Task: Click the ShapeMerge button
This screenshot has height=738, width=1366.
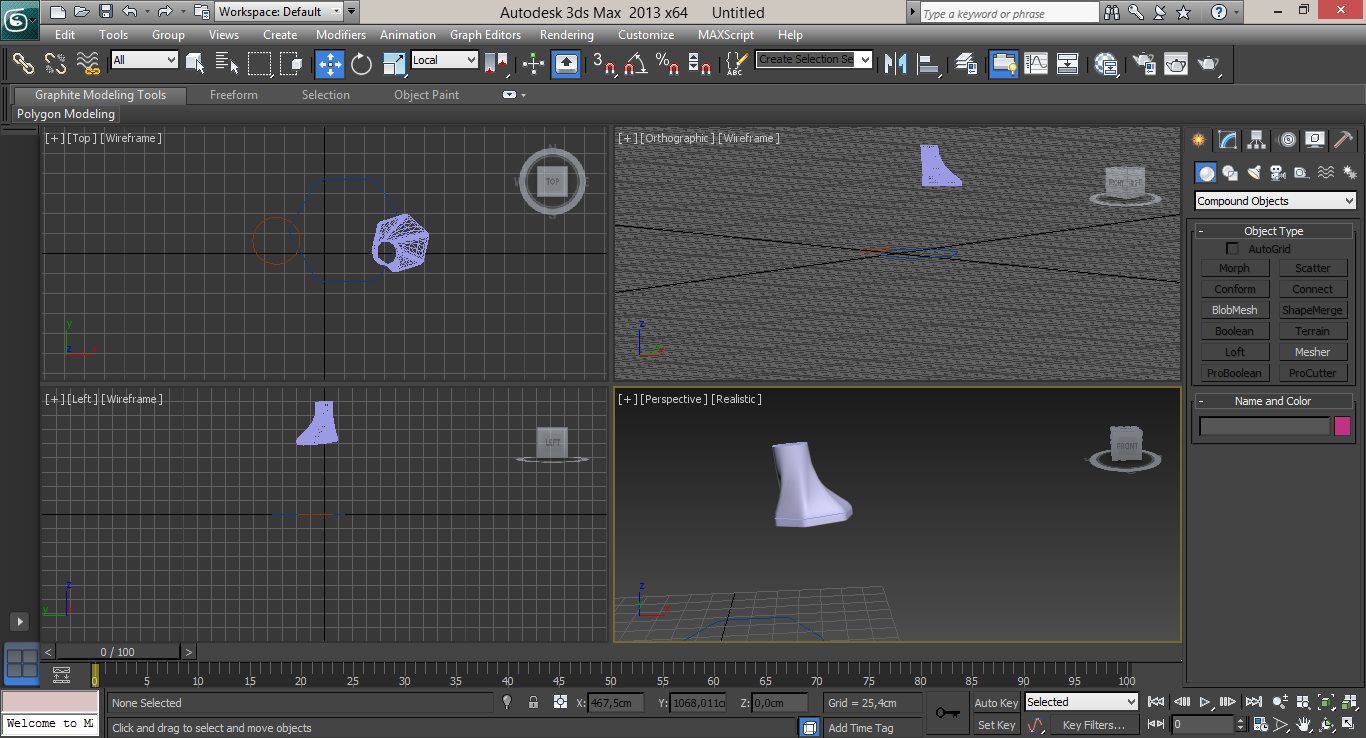Action: 1312,310
